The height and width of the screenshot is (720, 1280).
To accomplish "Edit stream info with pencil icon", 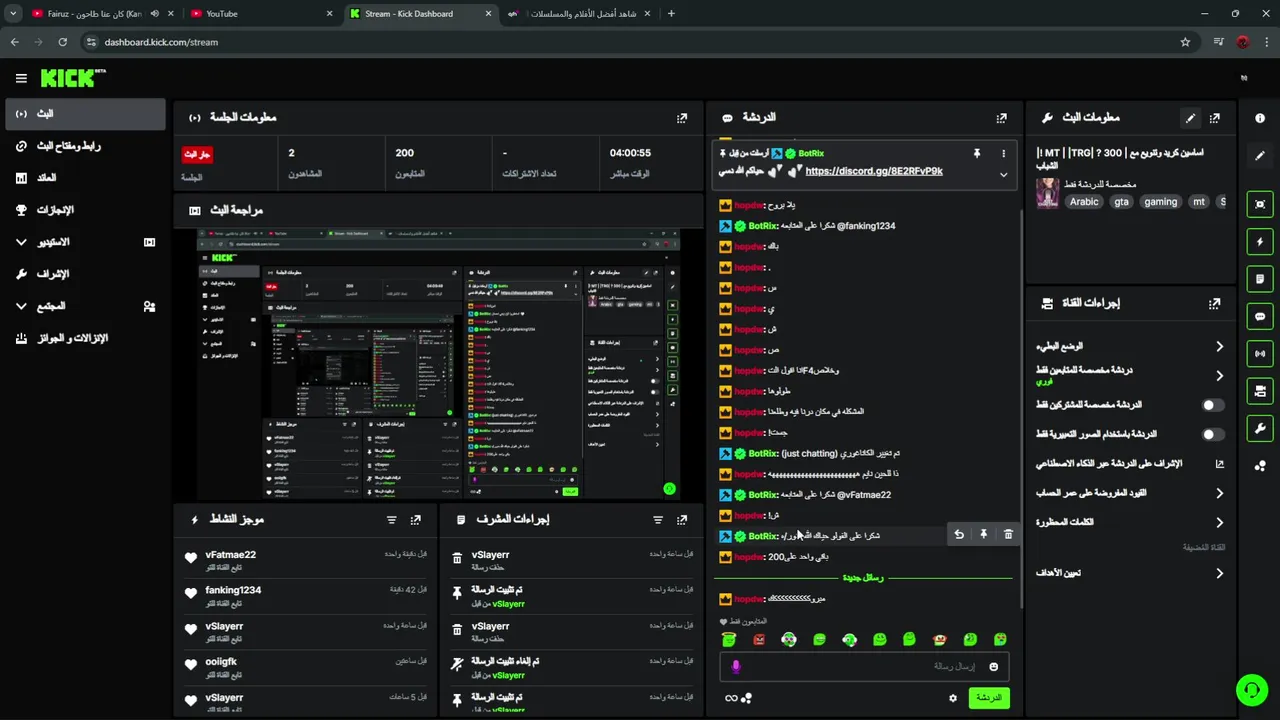I will point(1190,117).
